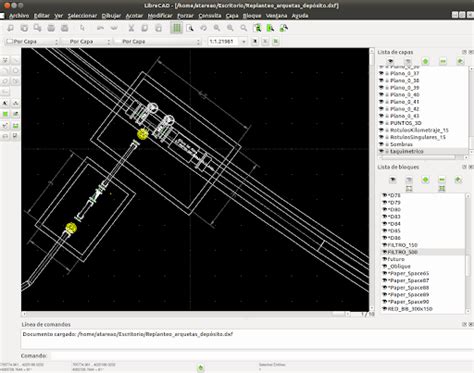The height and width of the screenshot is (373, 474).
Task: Open the Select tools menu in left toolbar
Action: 16,136
